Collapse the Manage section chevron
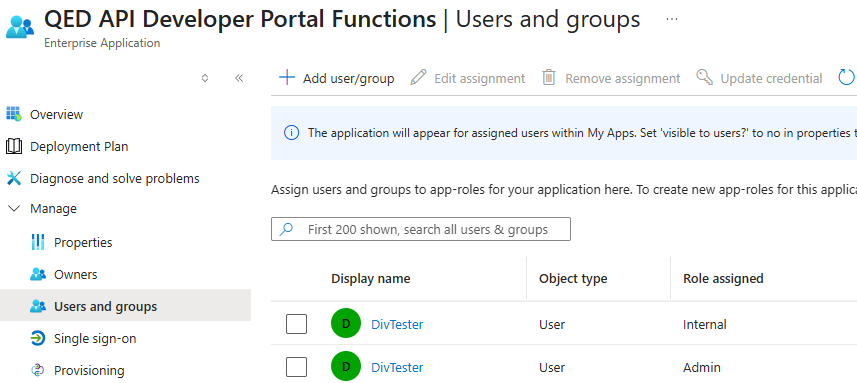The image size is (857, 383). [x=15, y=209]
